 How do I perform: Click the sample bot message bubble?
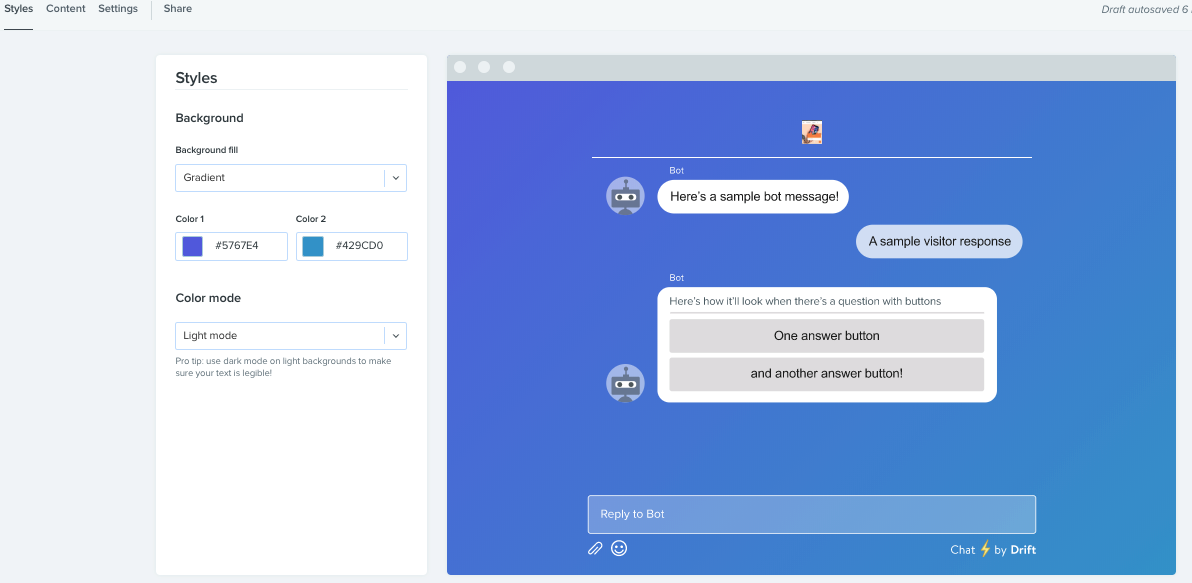(753, 197)
